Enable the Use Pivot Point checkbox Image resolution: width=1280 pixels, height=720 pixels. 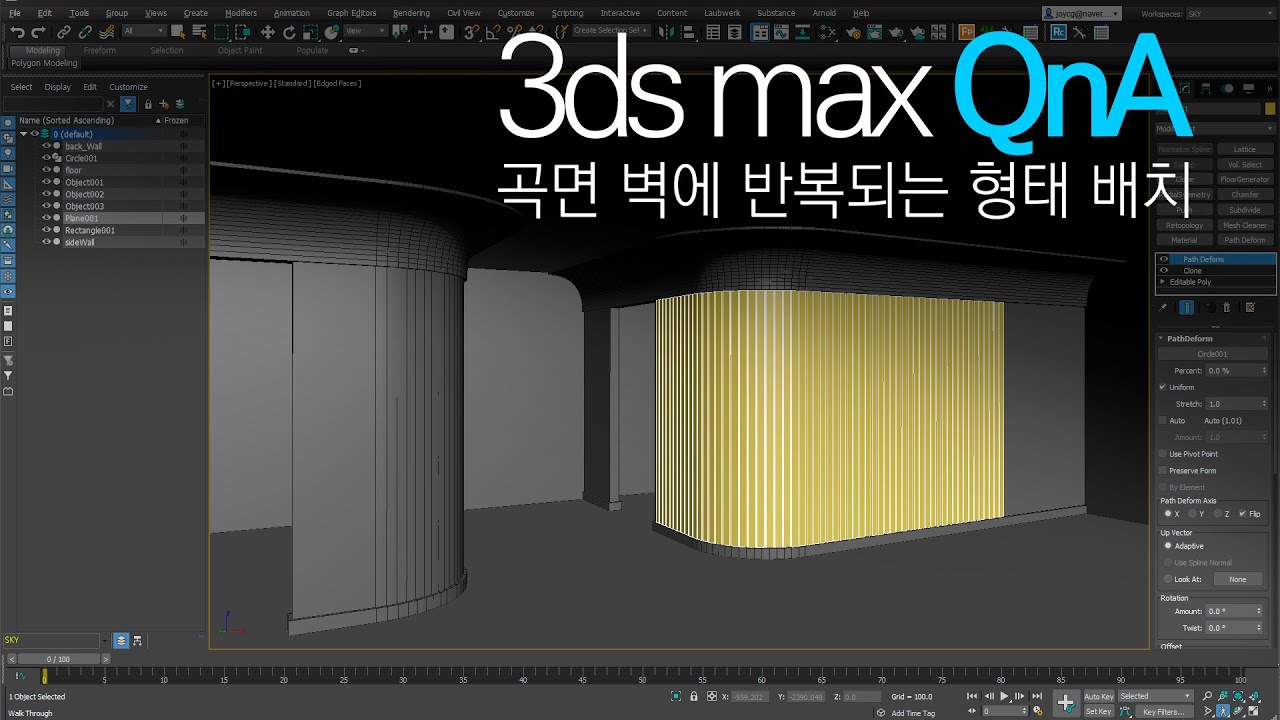[x=1162, y=454]
